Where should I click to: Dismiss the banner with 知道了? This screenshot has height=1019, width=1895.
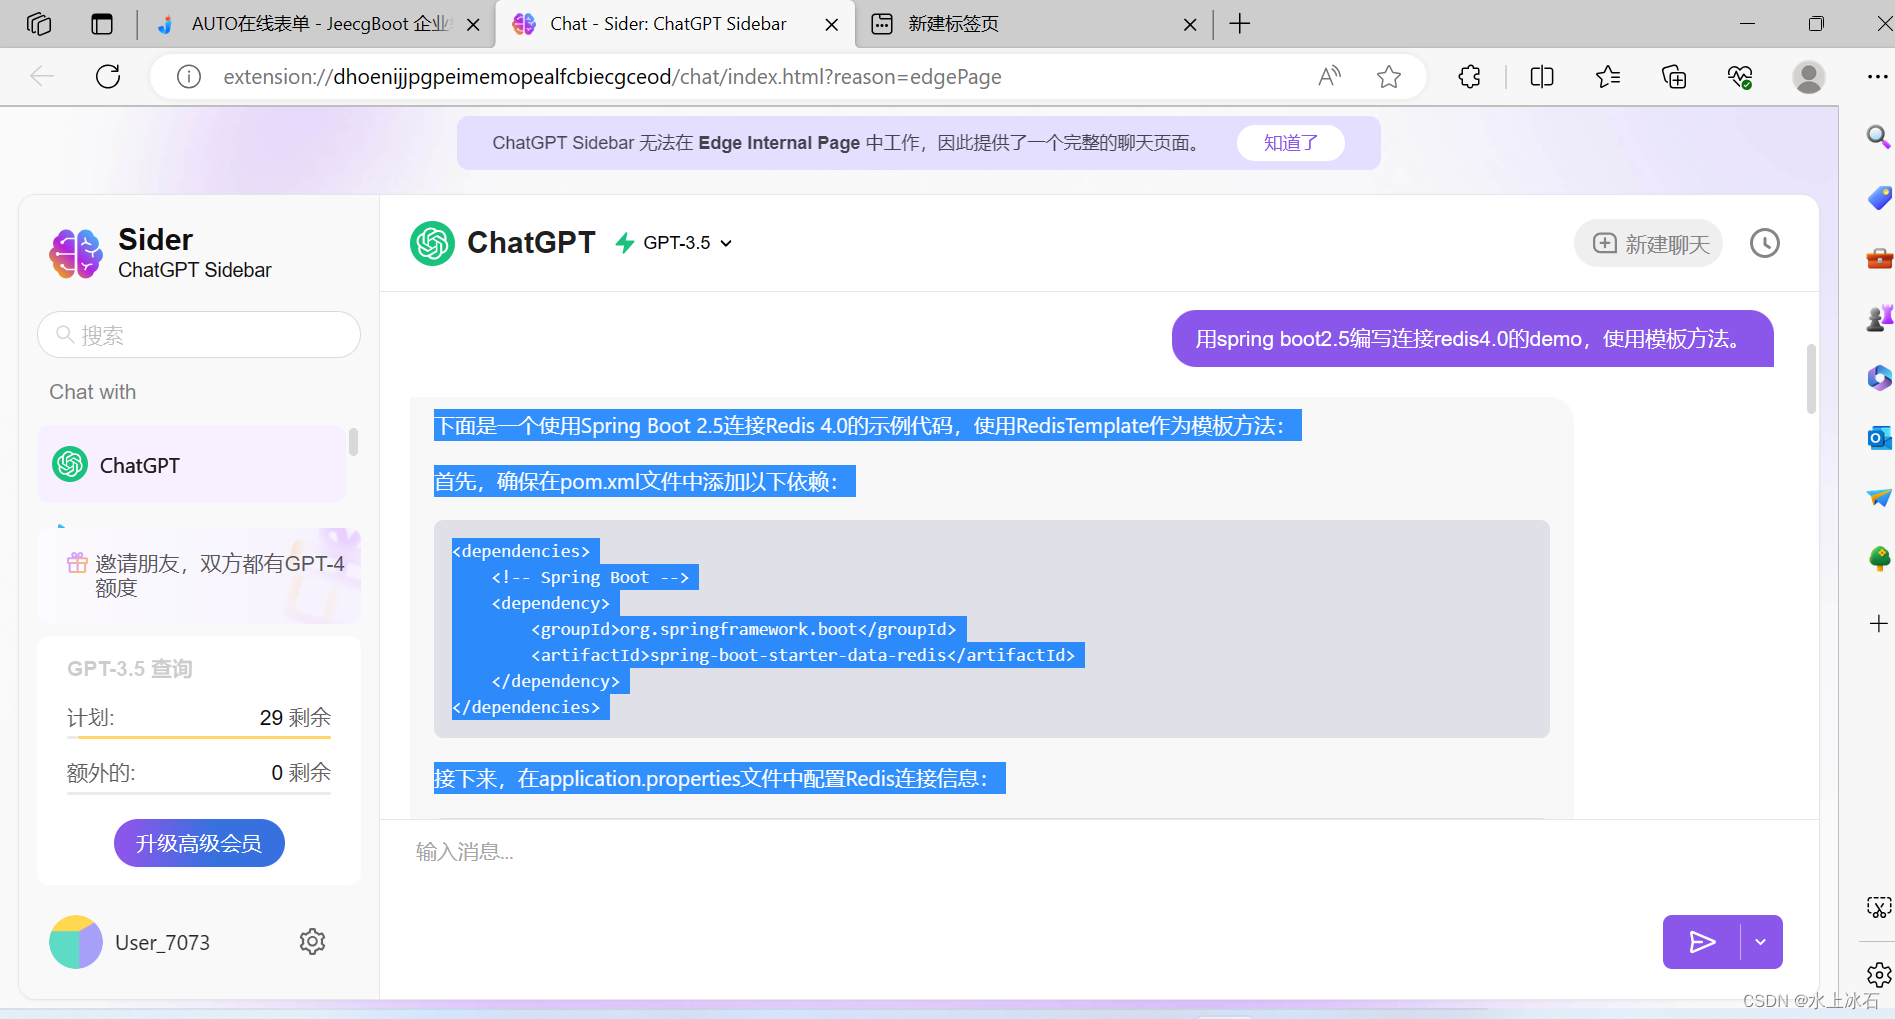(1291, 143)
